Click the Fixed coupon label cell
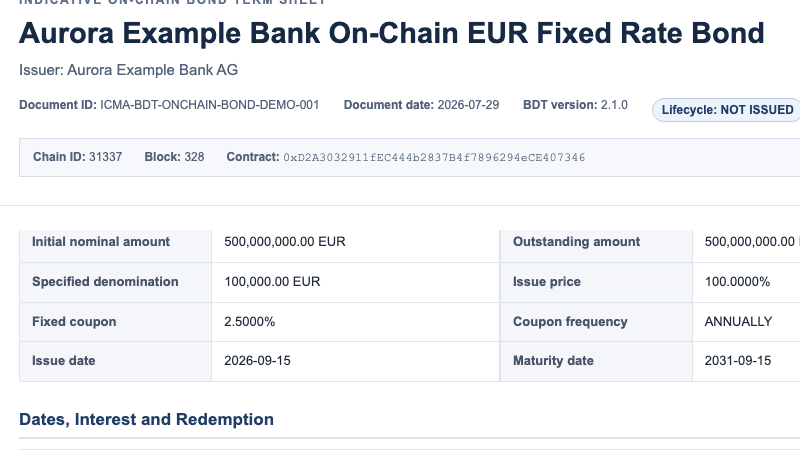This screenshot has height=450, width=800. [115, 322]
